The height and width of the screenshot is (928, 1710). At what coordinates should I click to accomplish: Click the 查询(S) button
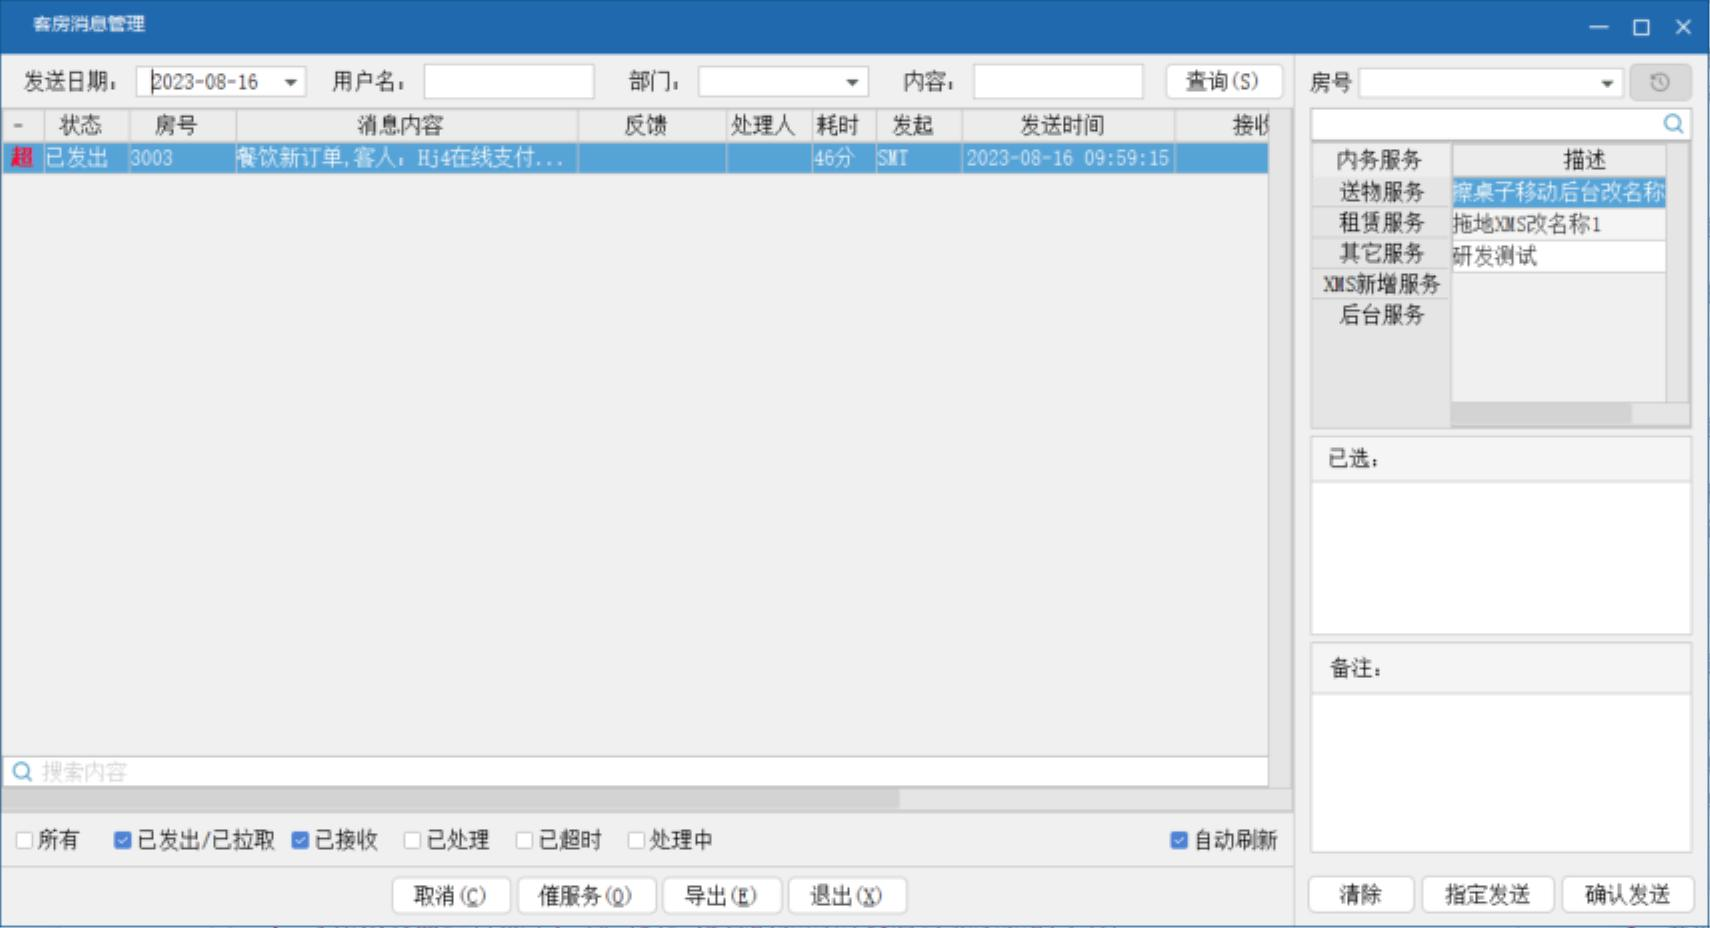(x=1223, y=82)
